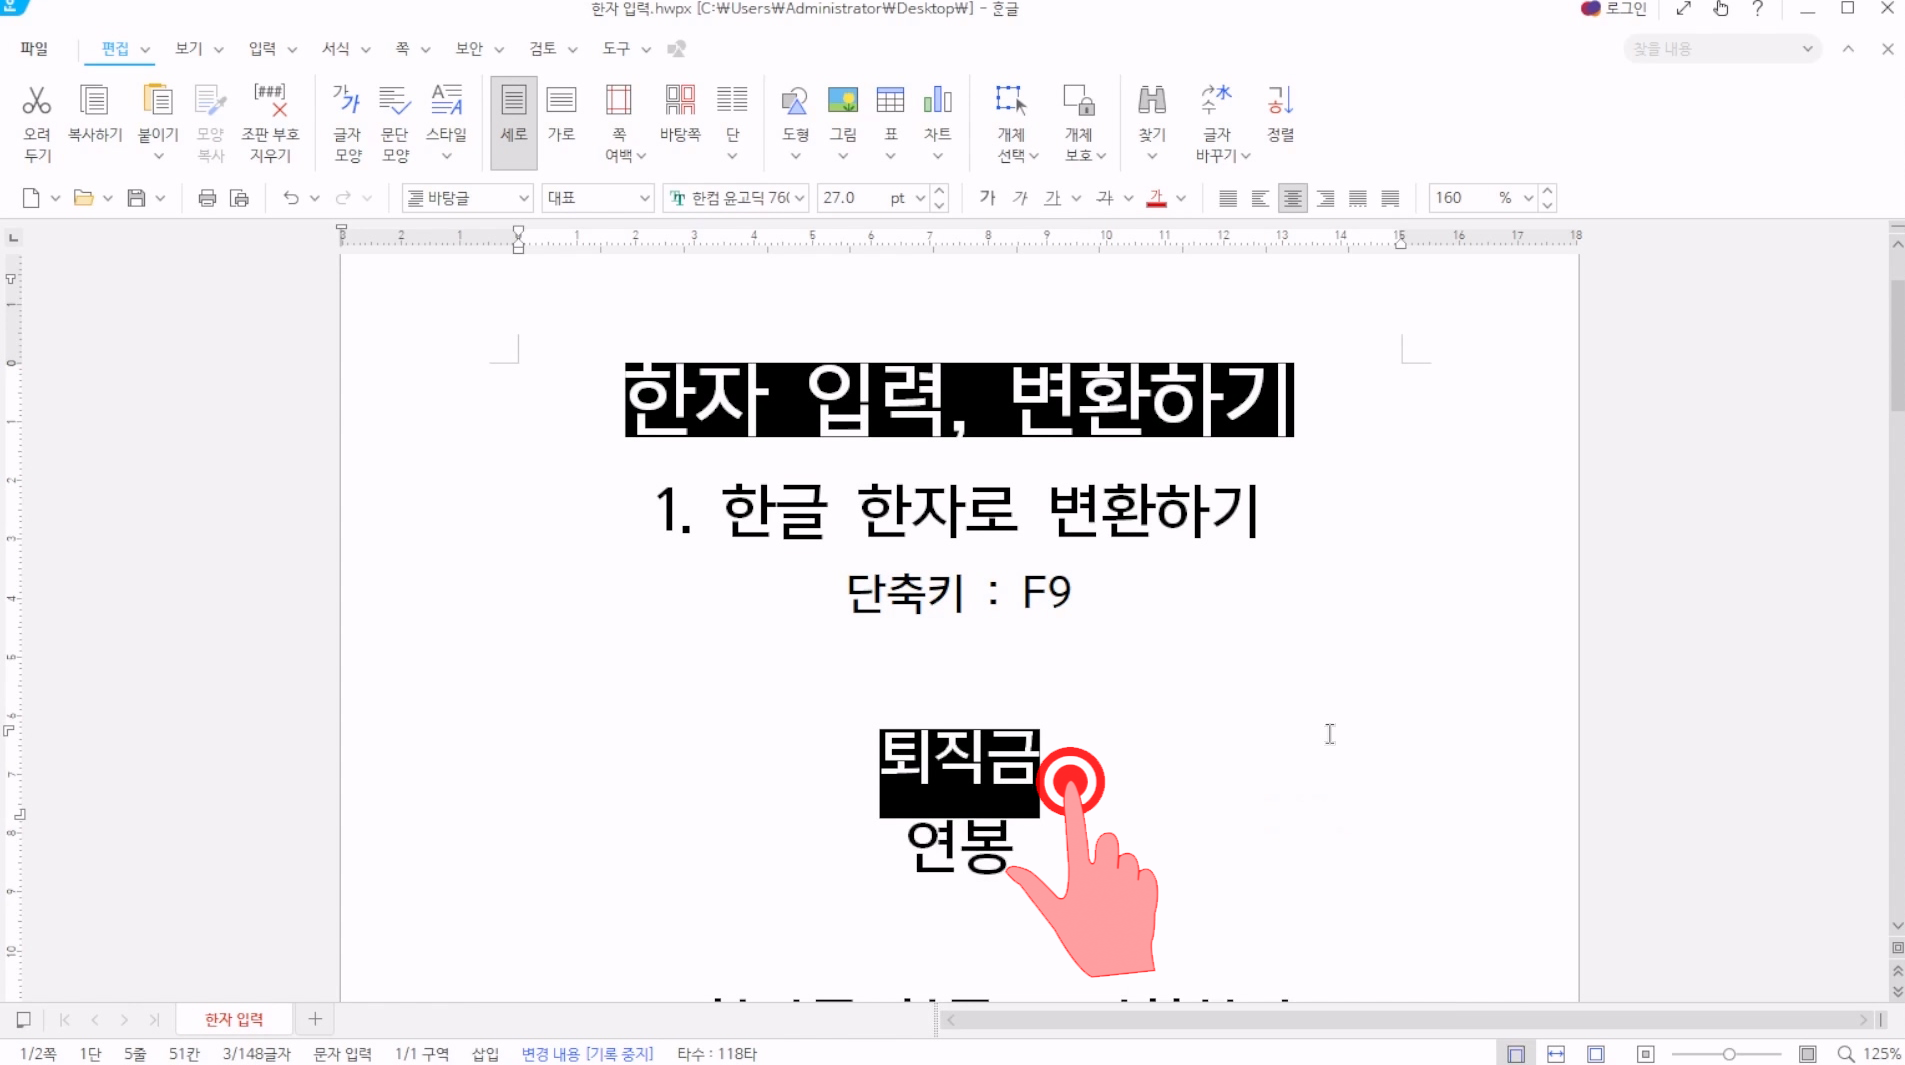Insert a Picture (그림)
Viewport: 1905px width, 1065px height.
coord(843,101)
